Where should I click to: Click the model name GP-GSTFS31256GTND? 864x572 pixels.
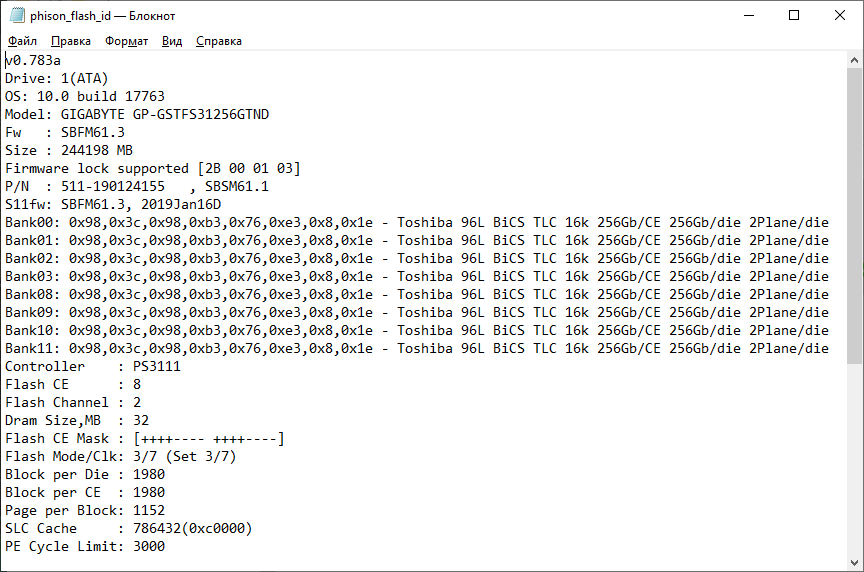tap(201, 115)
